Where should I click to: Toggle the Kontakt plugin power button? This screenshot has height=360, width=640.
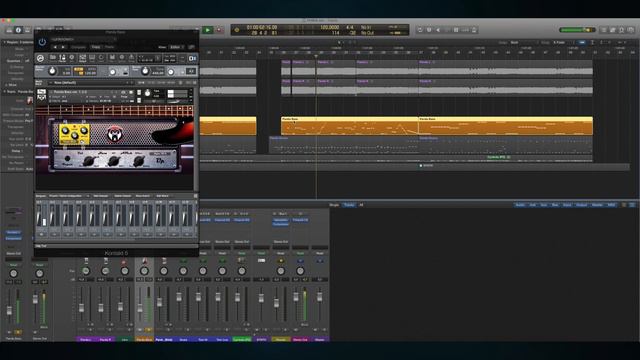(x=42, y=42)
